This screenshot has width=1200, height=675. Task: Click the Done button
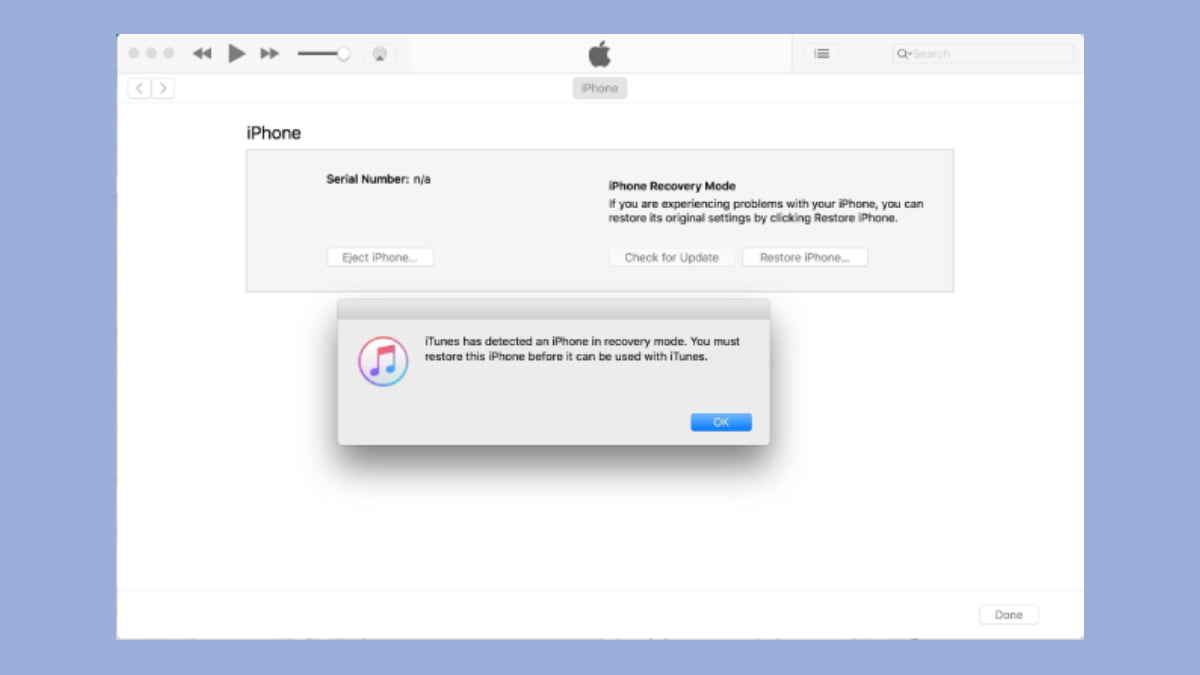tap(1008, 614)
